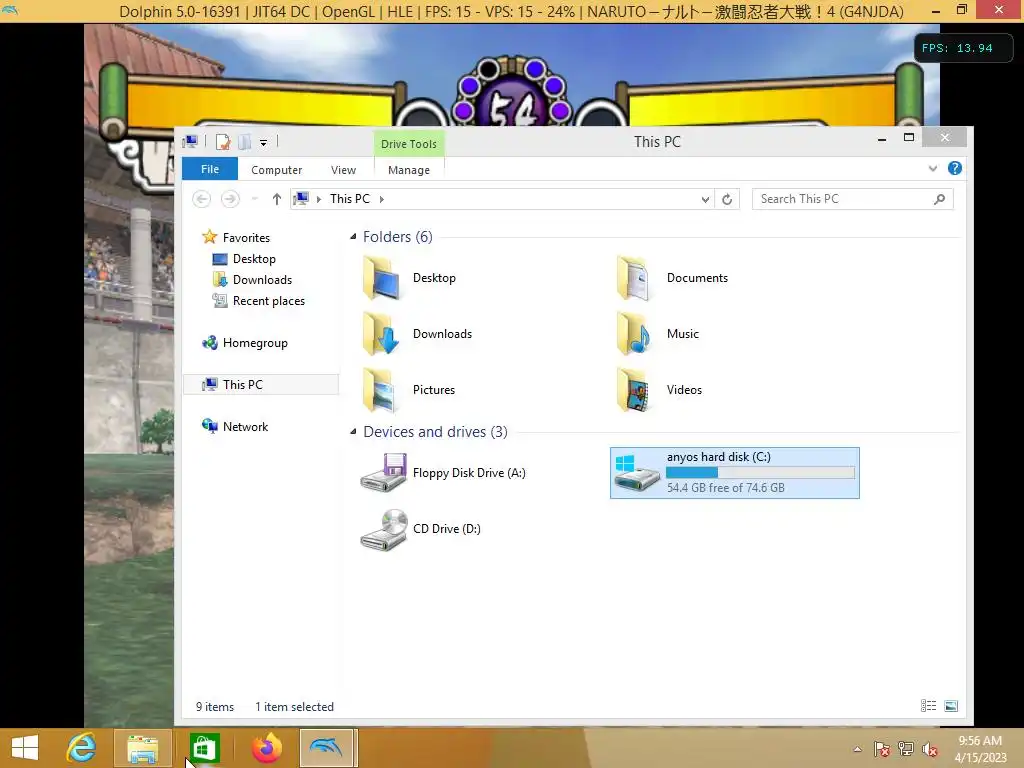Click '9 items' in status bar

(x=215, y=707)
